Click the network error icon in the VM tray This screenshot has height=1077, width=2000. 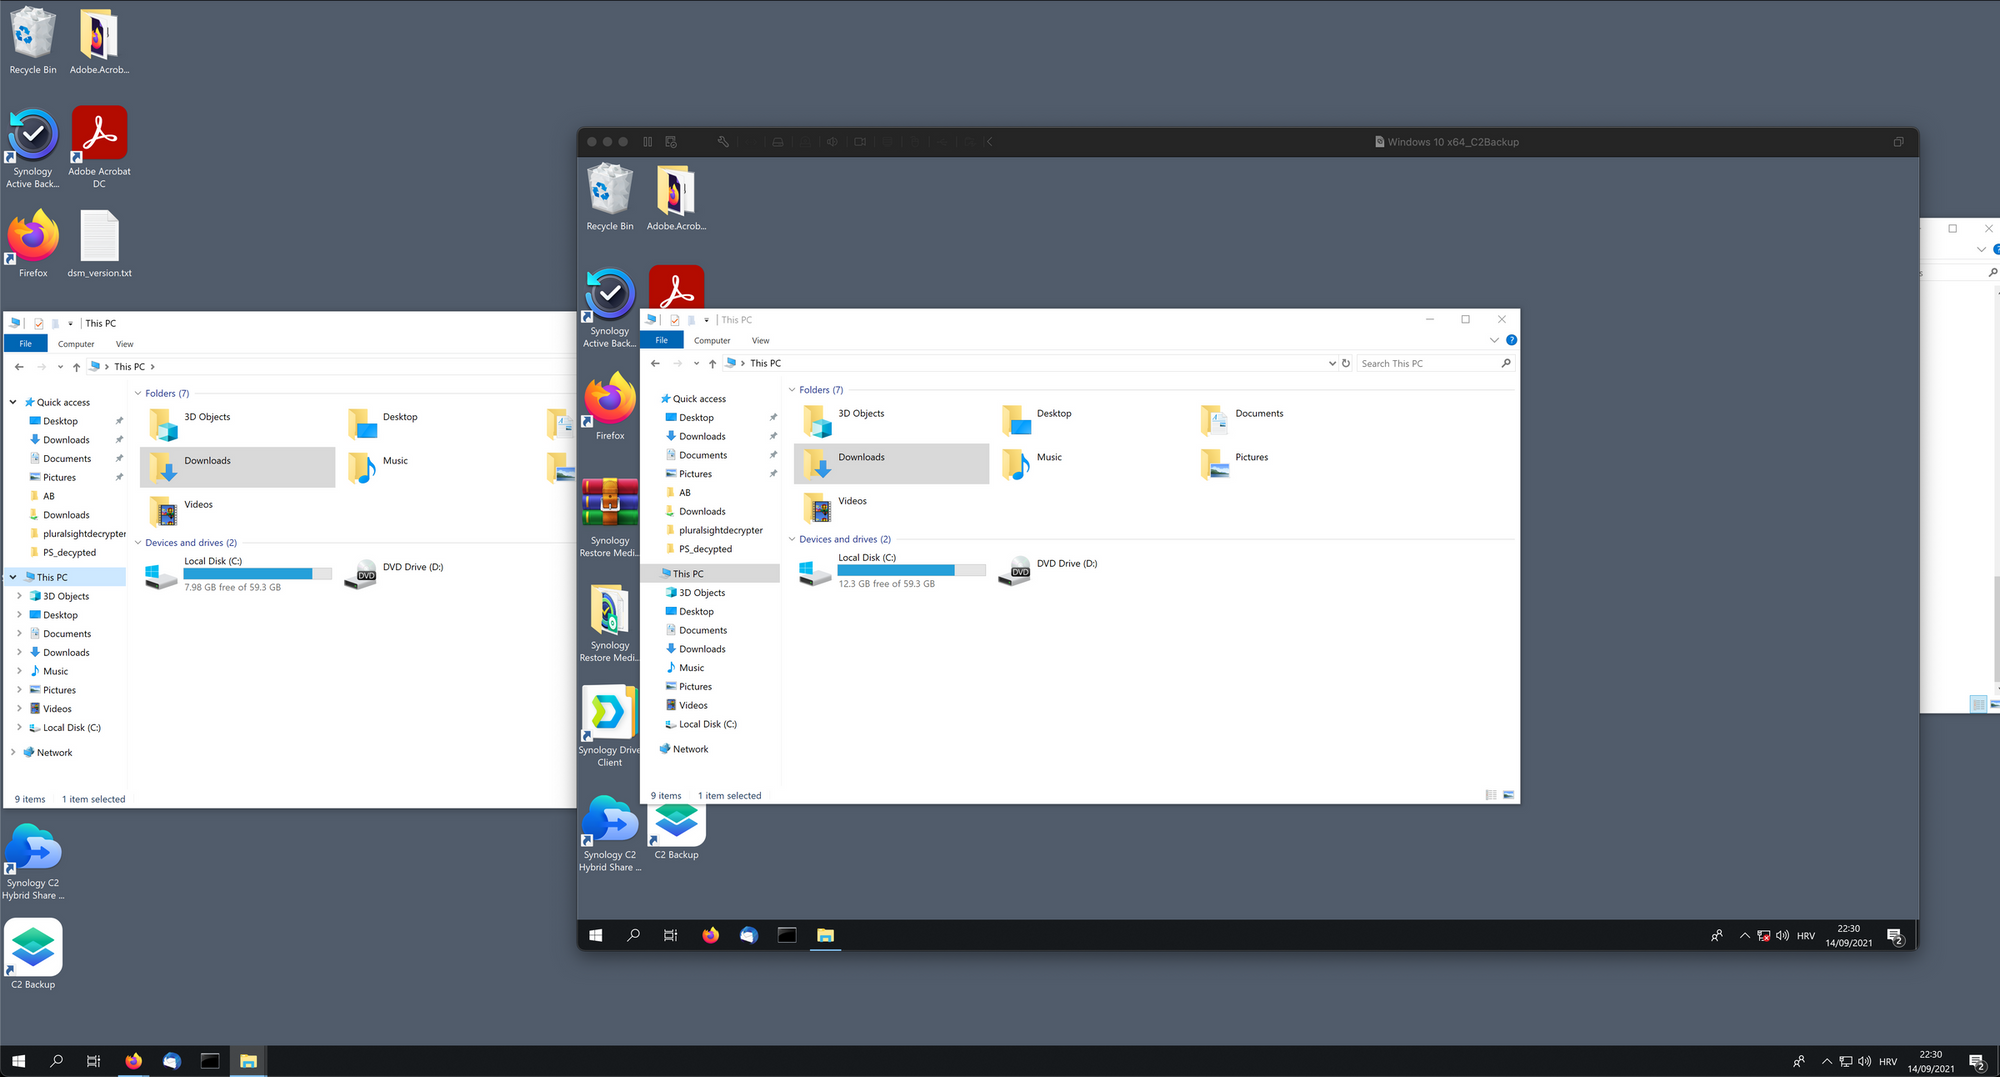(1764, 936)
